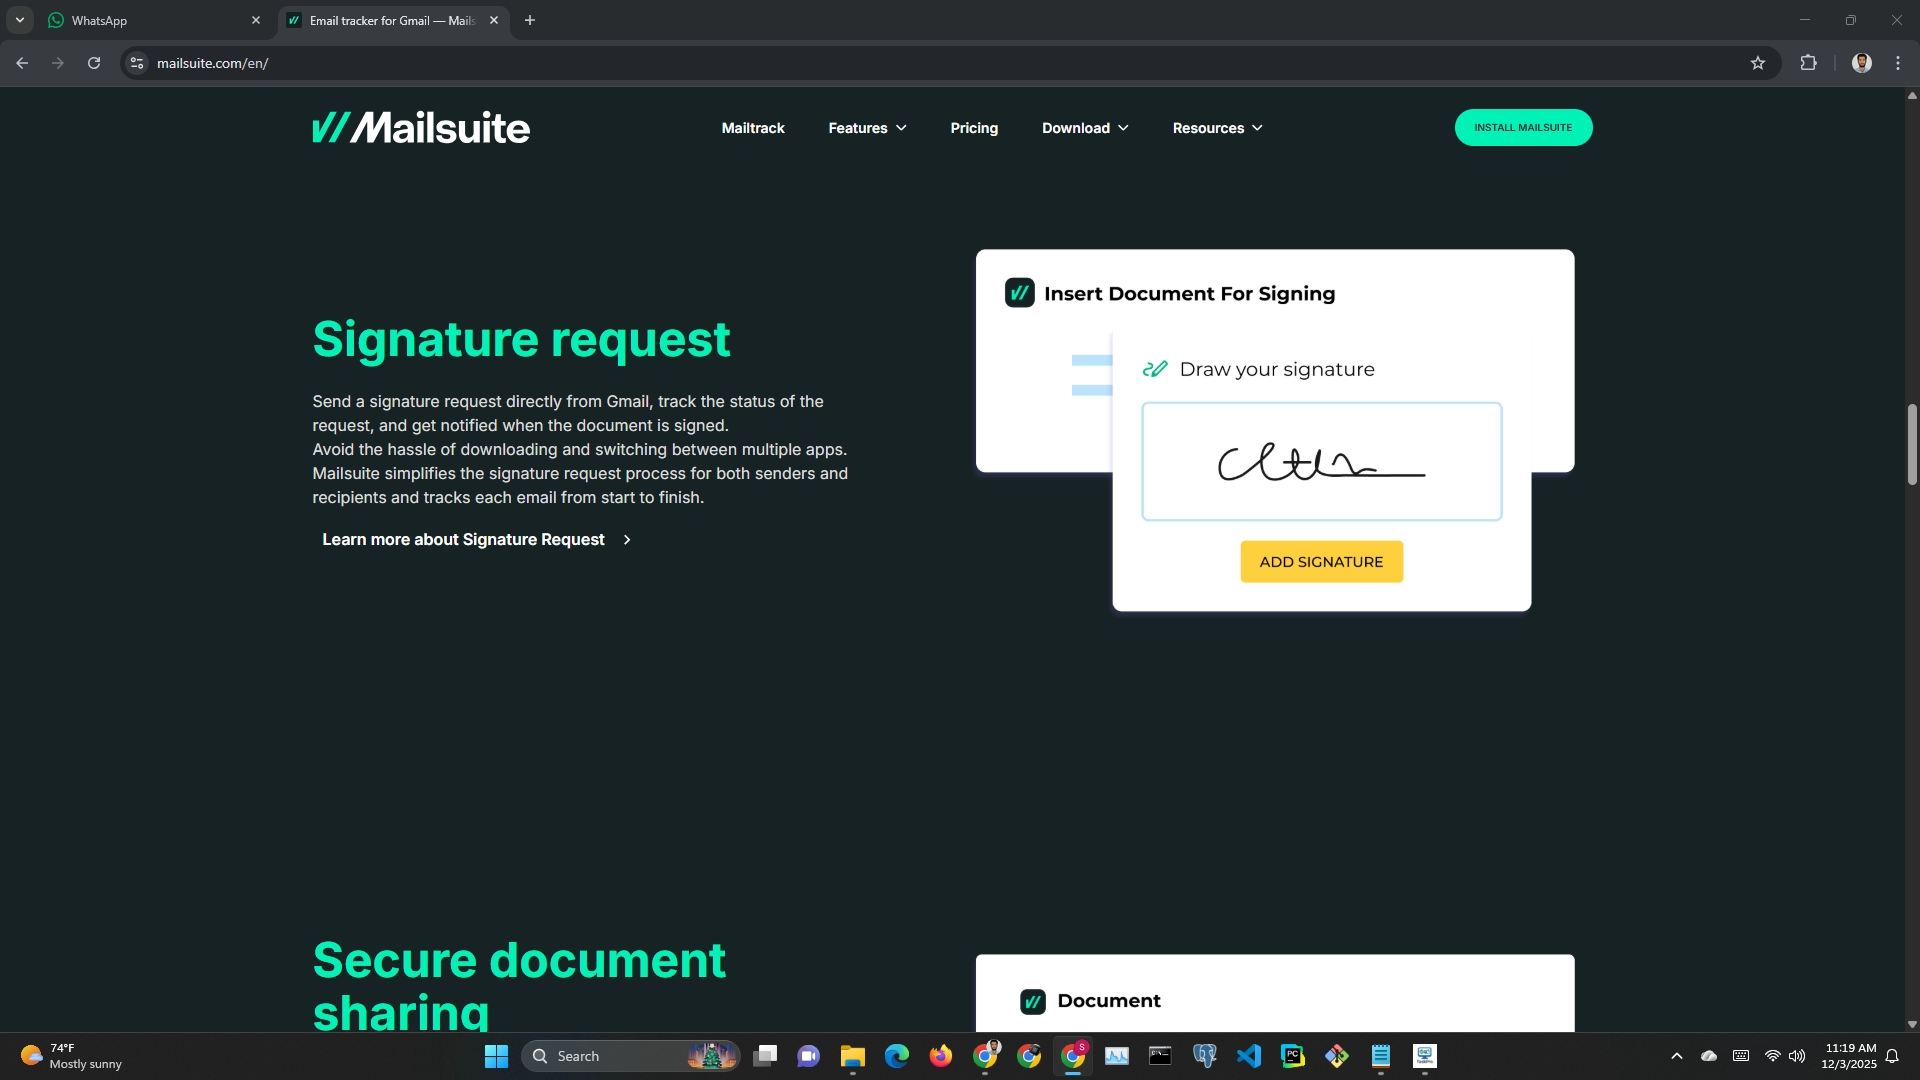Click the Windows Start button
This screenshot has height=1080, width=1920.
pyautogui.click(x=496, y=1056)
